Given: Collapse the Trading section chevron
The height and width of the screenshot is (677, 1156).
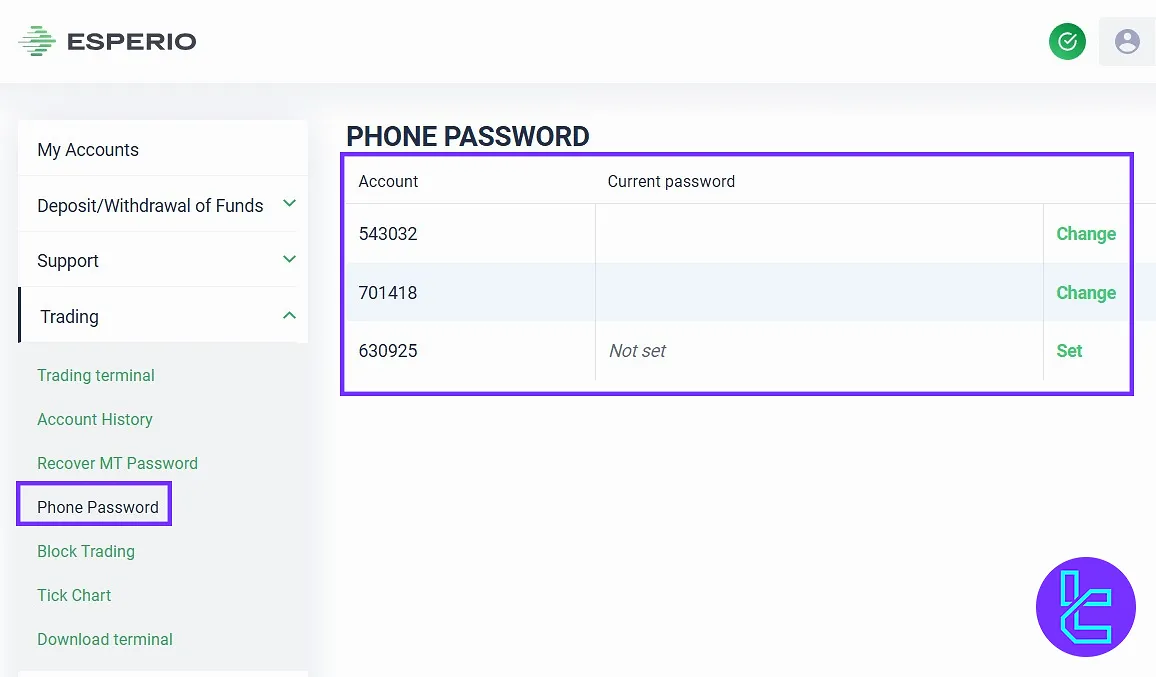Looking at the screenshot, I should click(x=289, y=316).
